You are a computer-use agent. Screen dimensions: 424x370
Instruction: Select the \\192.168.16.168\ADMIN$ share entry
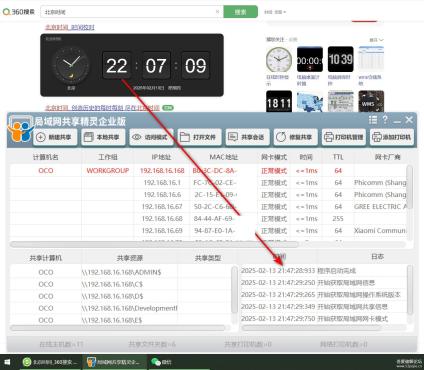pyautogui.click(x=122, y=272)
